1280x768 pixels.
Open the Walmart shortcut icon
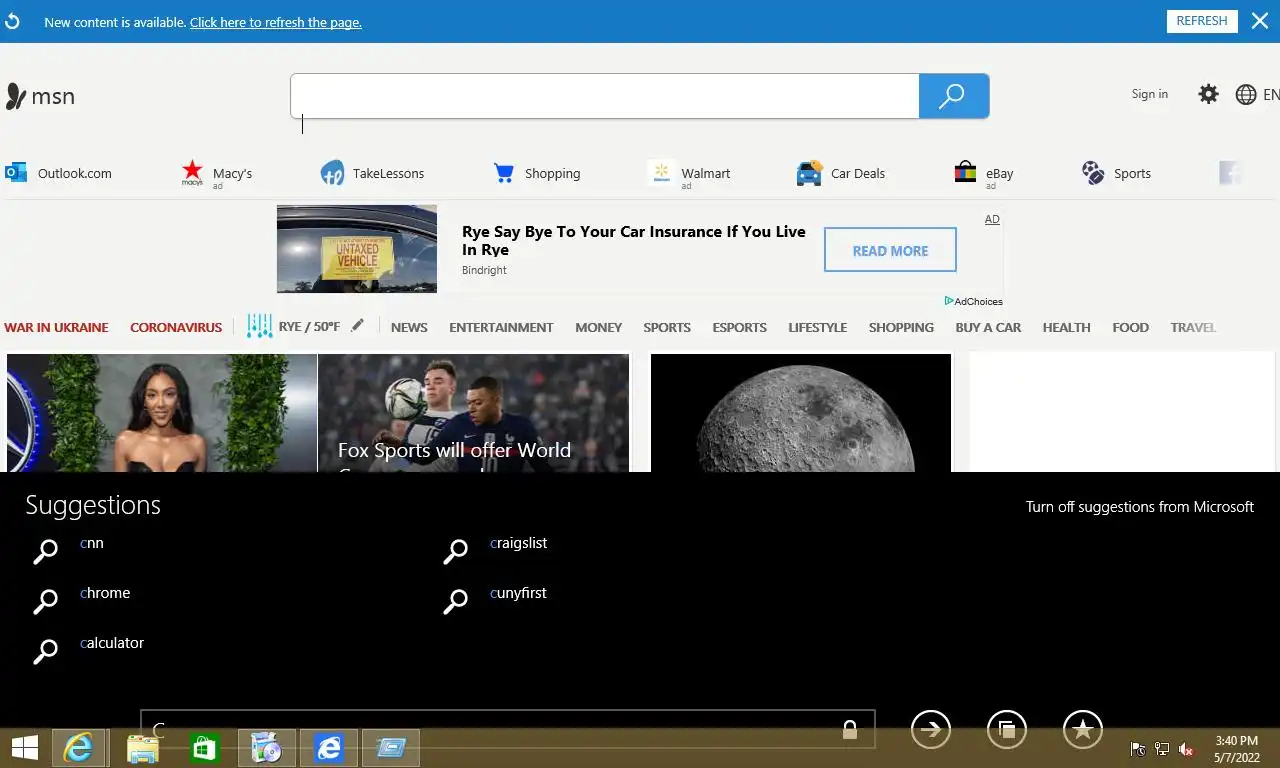[660, 173]
